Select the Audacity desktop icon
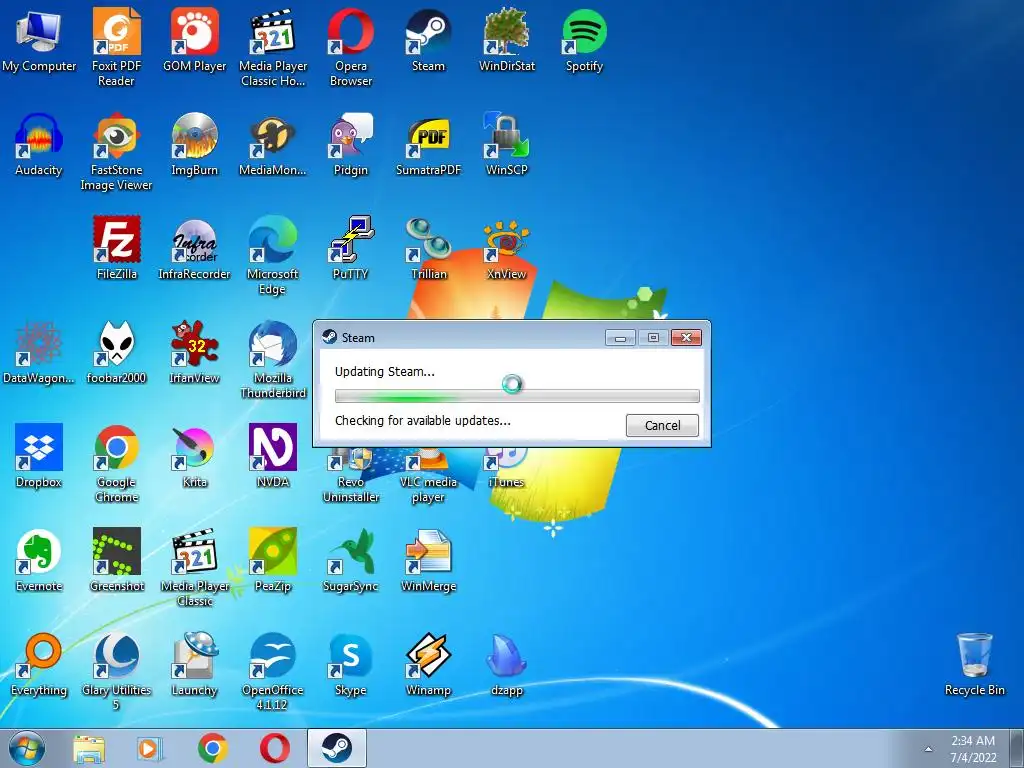Image resolution: width=1024 pixels, height=768 pixels. point(39,145)
